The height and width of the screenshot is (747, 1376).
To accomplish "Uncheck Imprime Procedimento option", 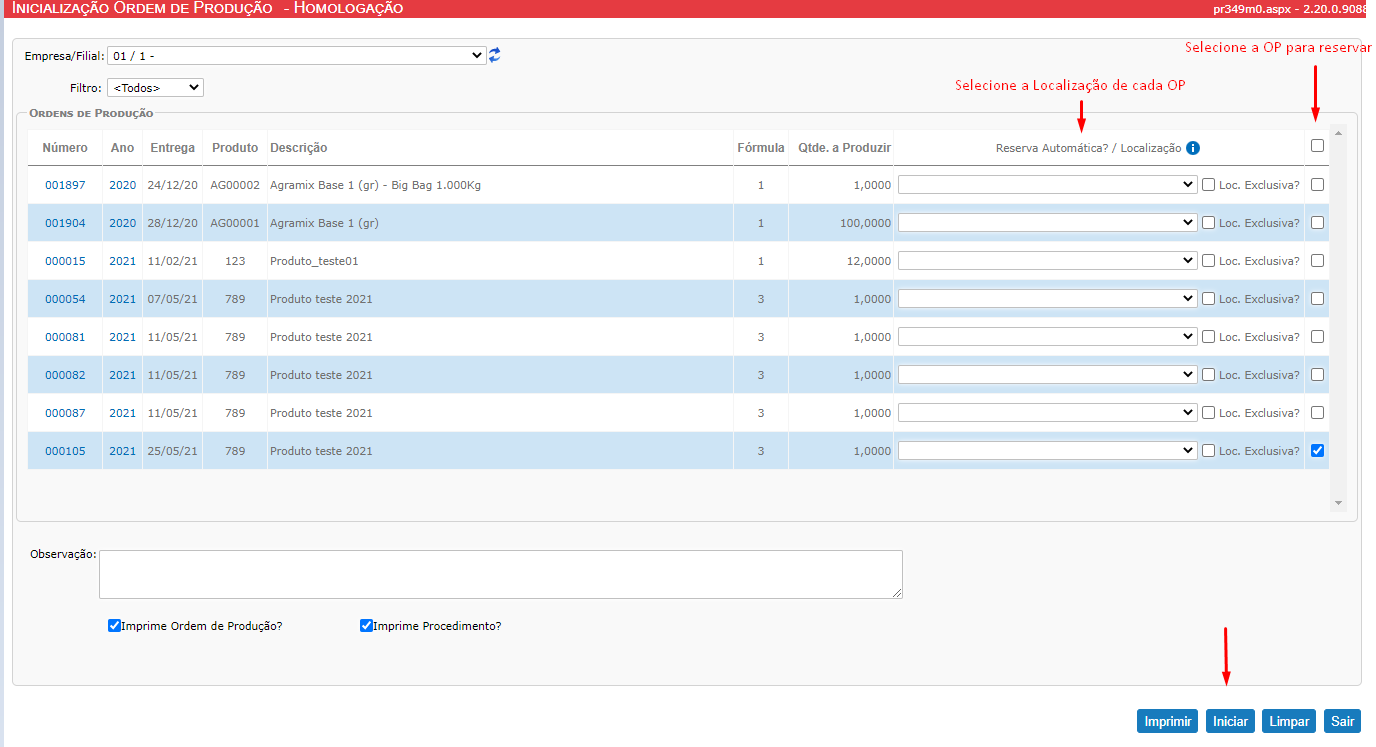I will (366, 626).
